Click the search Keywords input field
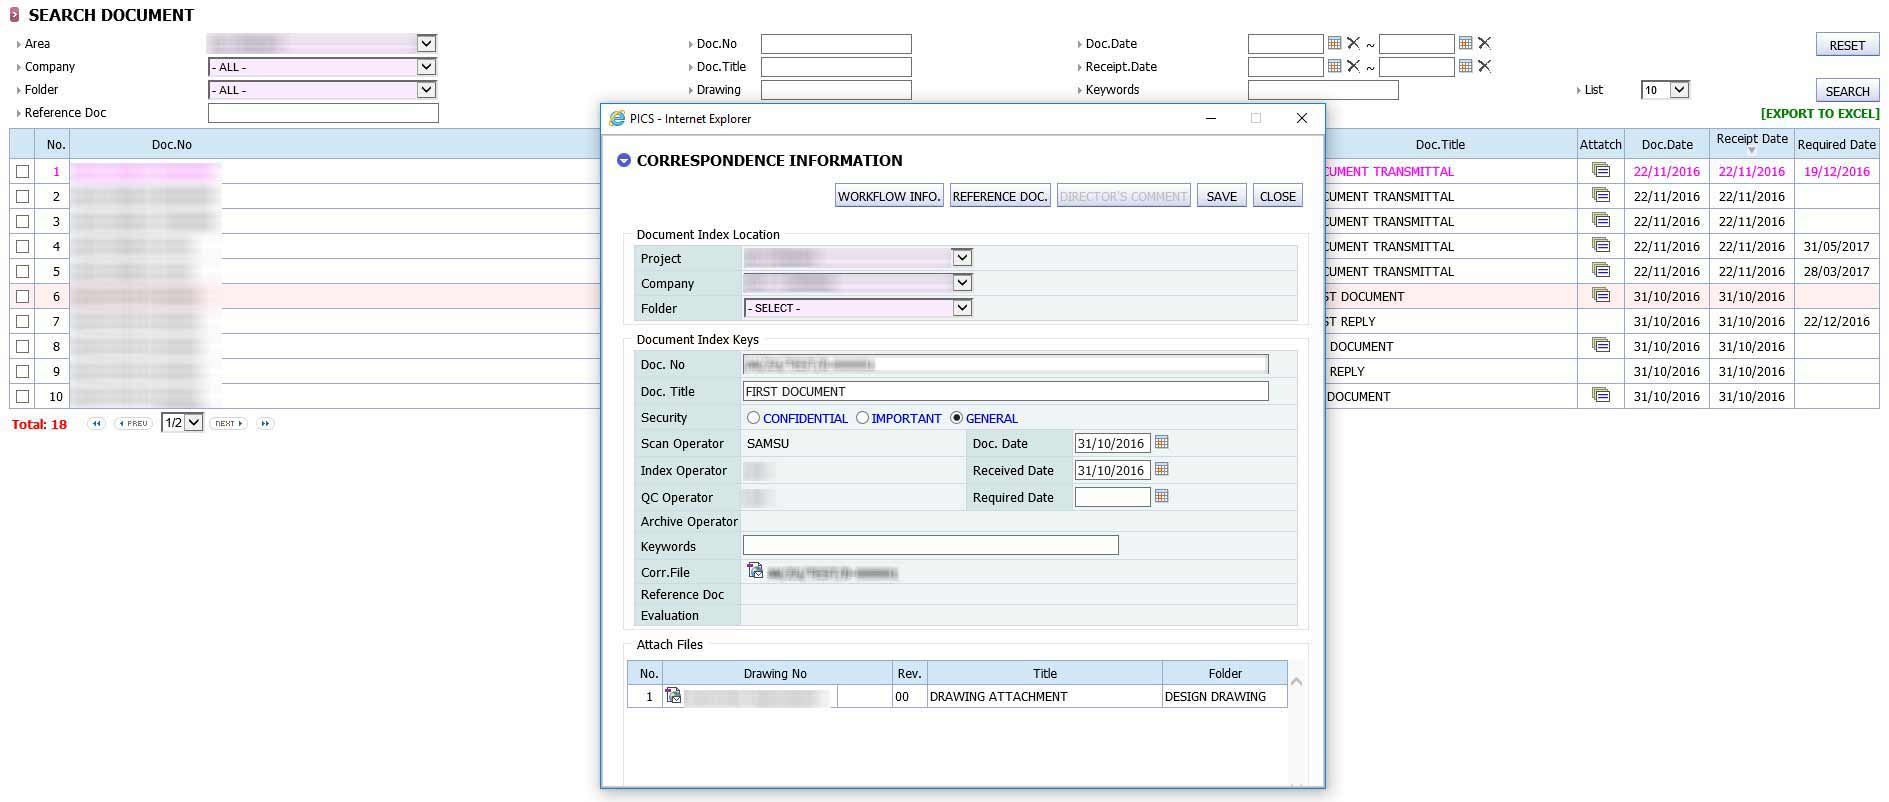This screenshot has width=1889, height=802. coord(1323,89)
